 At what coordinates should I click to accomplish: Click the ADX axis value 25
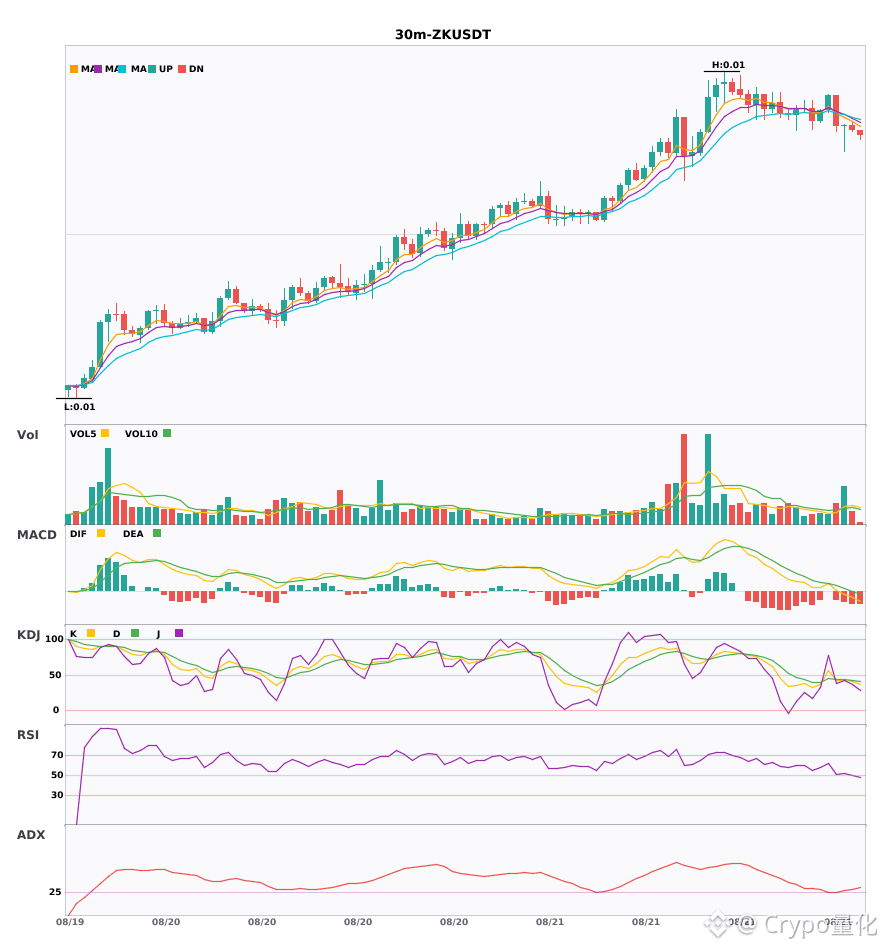click(x=55, y=892)
